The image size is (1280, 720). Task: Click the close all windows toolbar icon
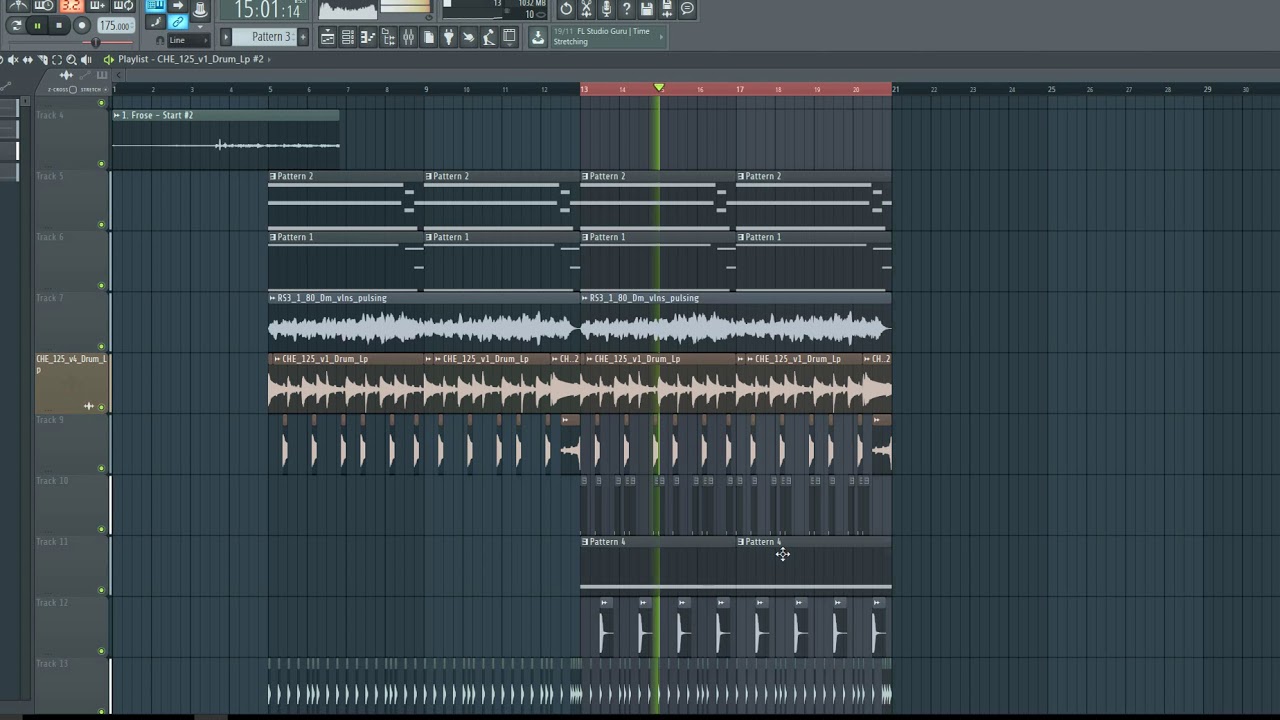pos(509,37)
